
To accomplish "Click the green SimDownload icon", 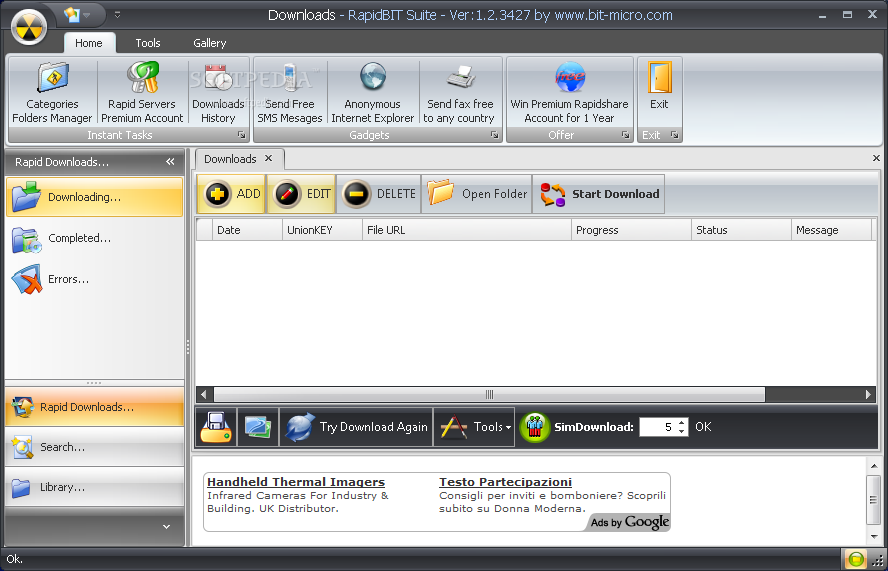I will (x=535, y=427).
